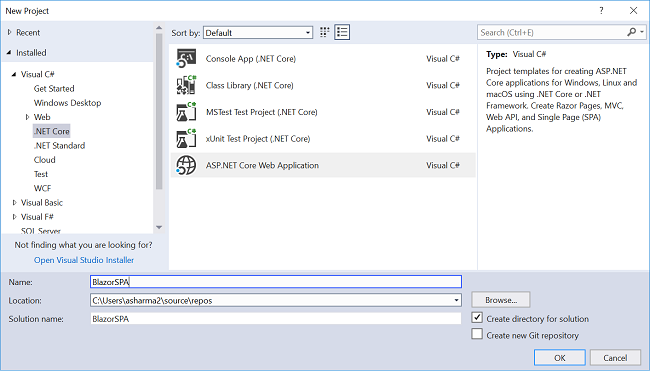Open Visual Studio Installer link
Screen dimensions: 650x371
84,260
